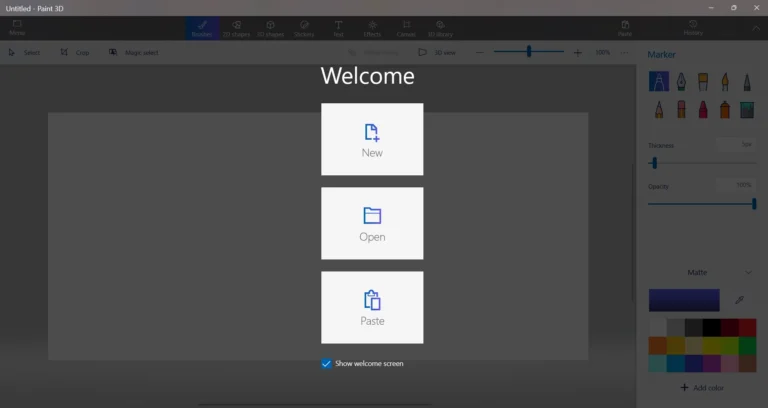Click the Opacity slider handle
768x408 pixels.
pos(754,204)
